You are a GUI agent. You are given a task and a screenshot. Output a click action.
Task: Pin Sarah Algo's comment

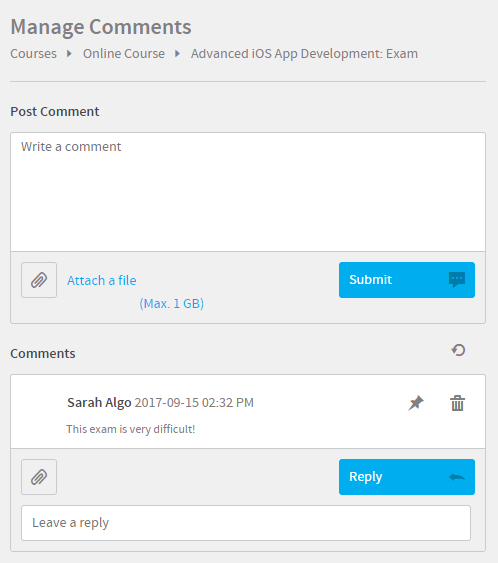click(416, 403)
